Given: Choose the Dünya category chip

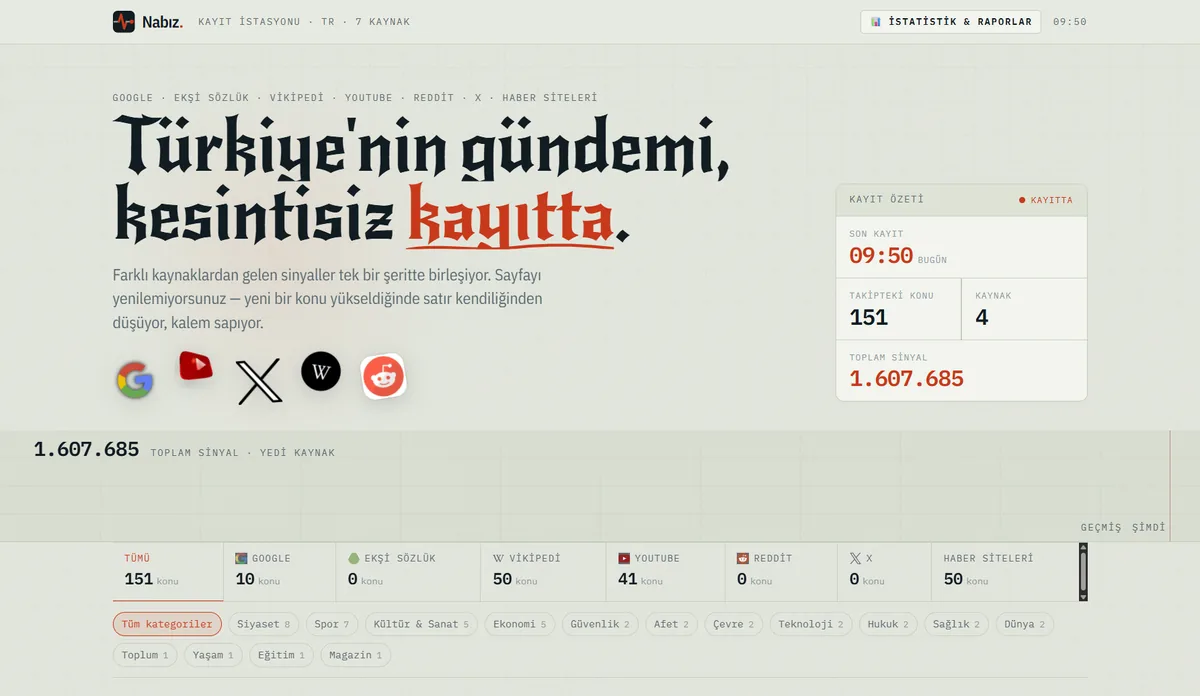Looking at the screenshot, I should pyautogui.click(x=1026, y=625).
